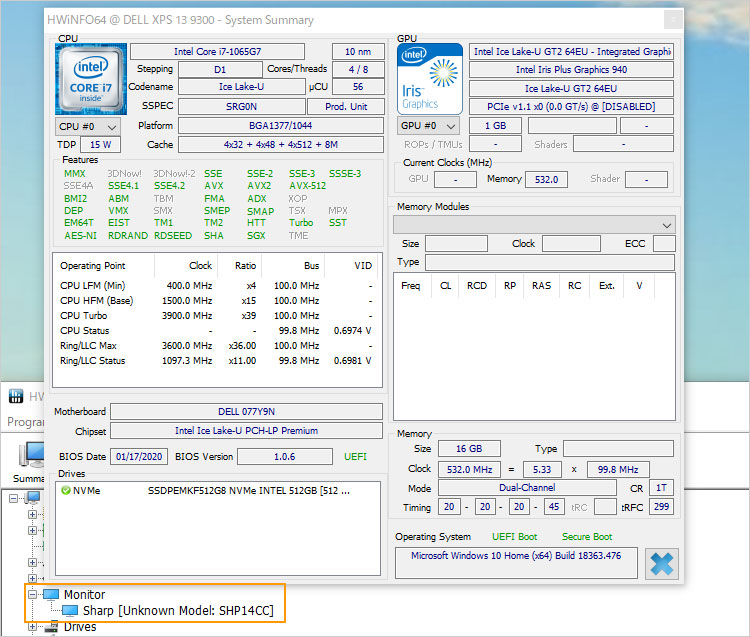The image size is (750, 637).
Task: Select the CPU Turbo operating point row
Action: tap(216, 316)
